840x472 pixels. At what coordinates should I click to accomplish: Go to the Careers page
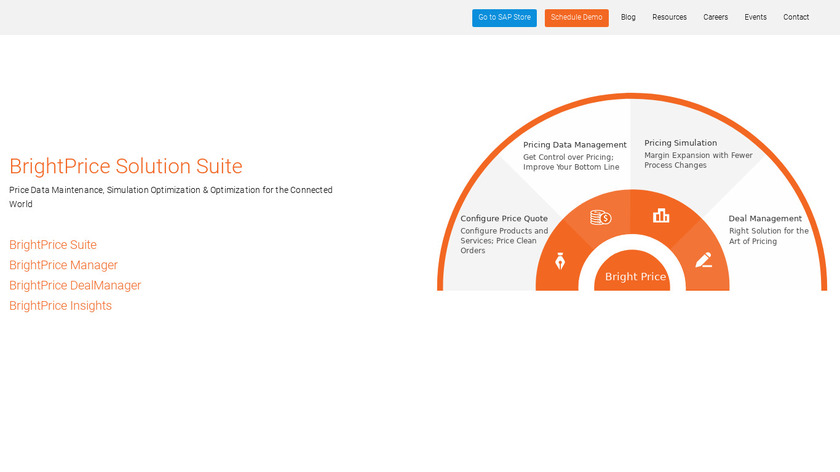pos(715,17)
